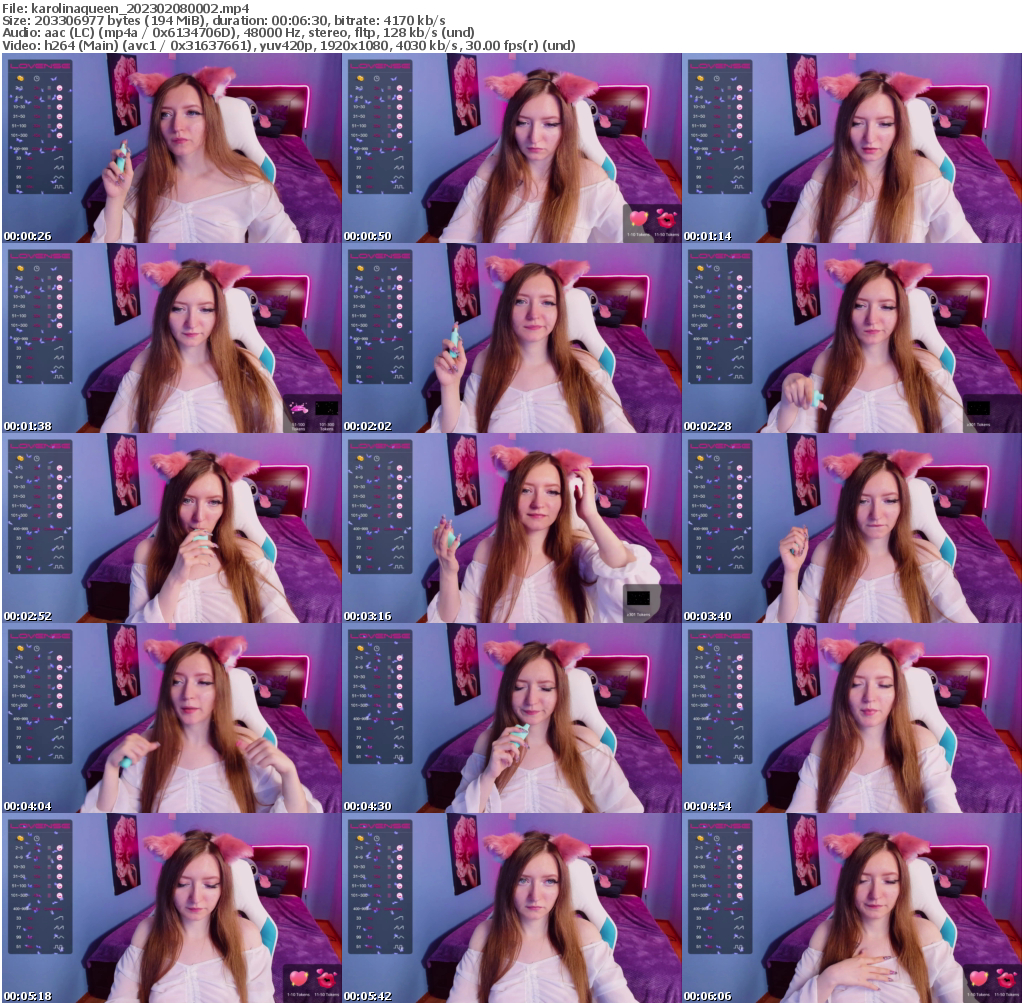Click the clock icon in the tip menu
1024x1003 pixels.
(37, 78)
